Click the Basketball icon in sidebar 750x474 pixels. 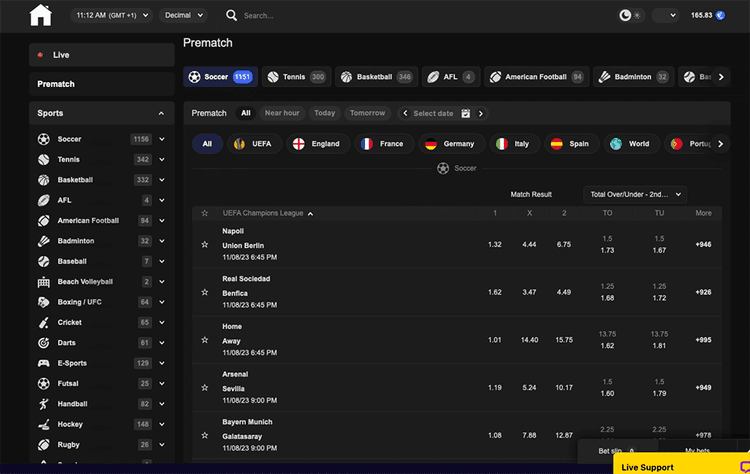(44, 180)
